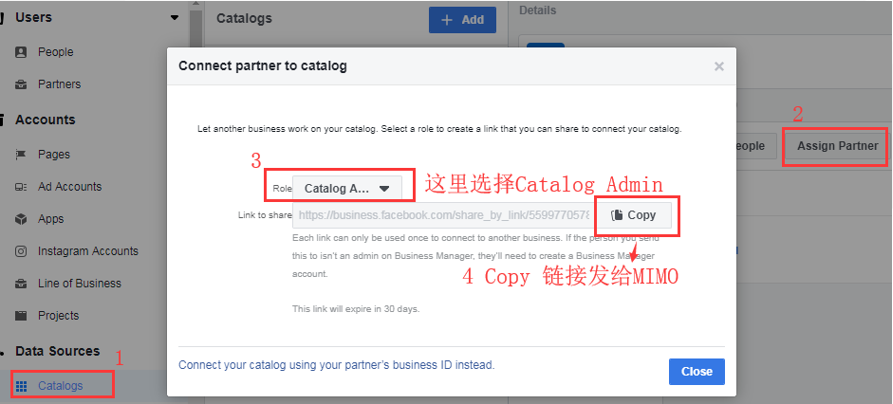Collapse the Users section arrow

174,18
